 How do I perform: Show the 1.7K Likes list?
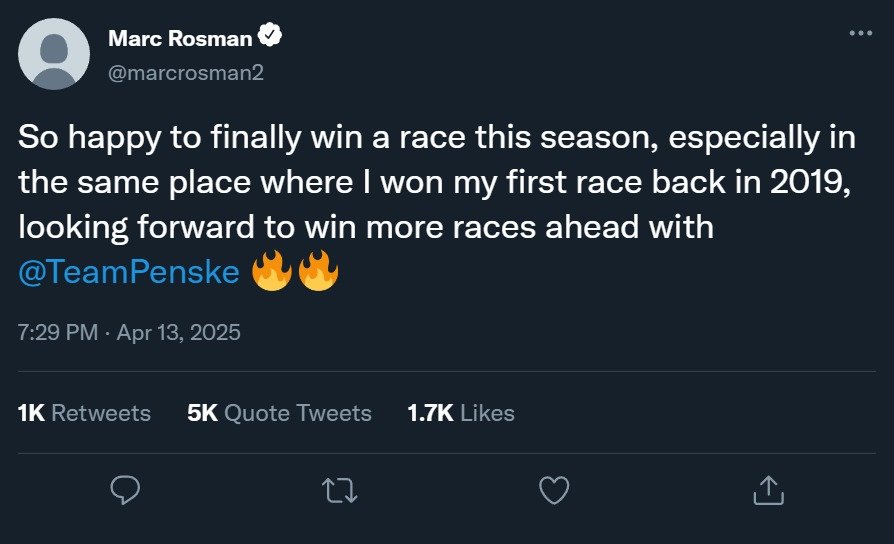coord(461,413)
